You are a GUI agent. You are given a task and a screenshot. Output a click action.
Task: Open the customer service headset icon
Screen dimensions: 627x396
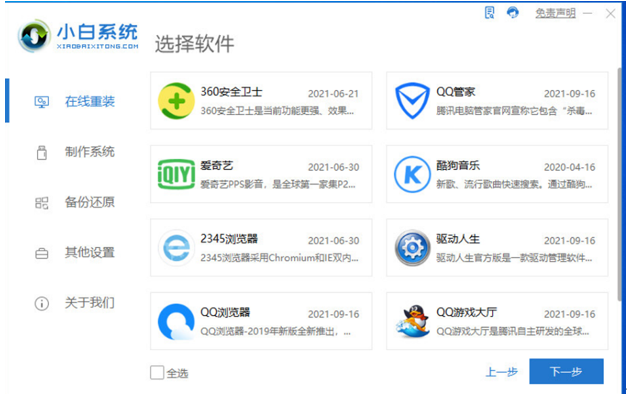[513, 13]
